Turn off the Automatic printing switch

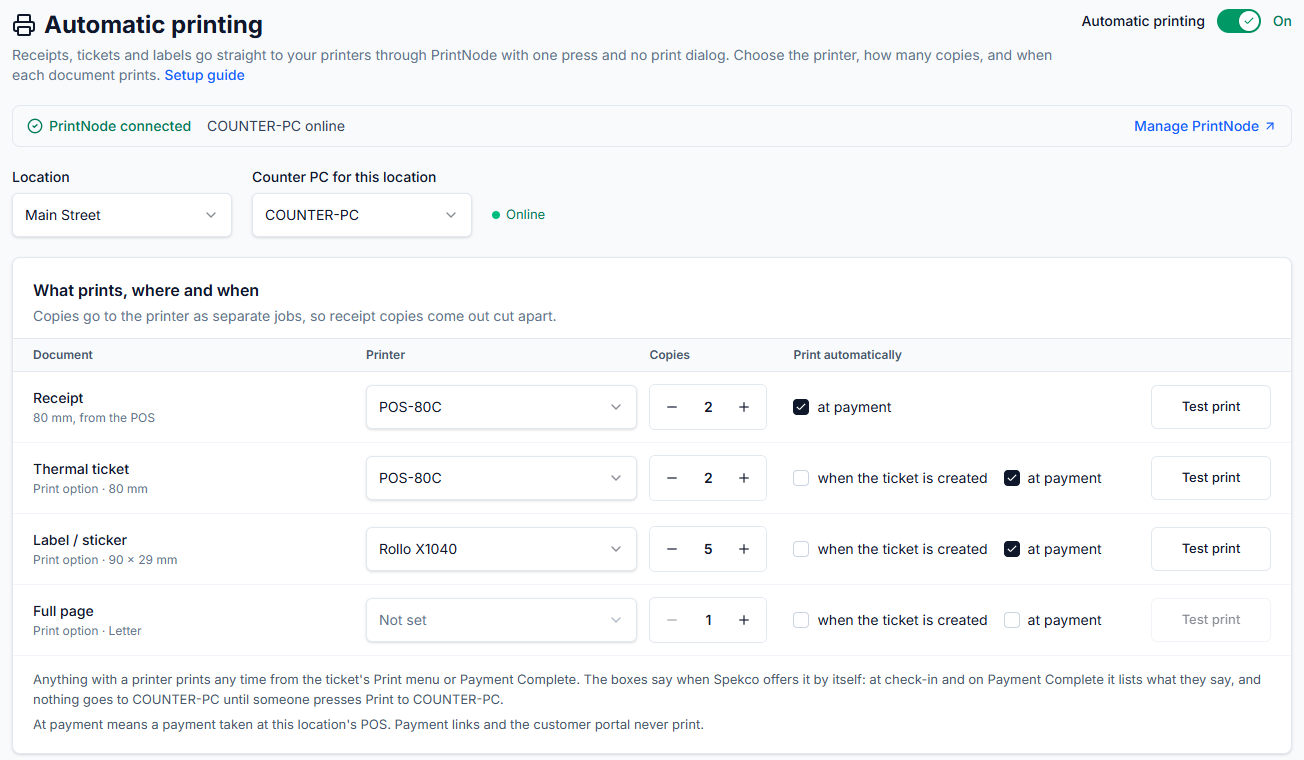(x=1239, y=21)
